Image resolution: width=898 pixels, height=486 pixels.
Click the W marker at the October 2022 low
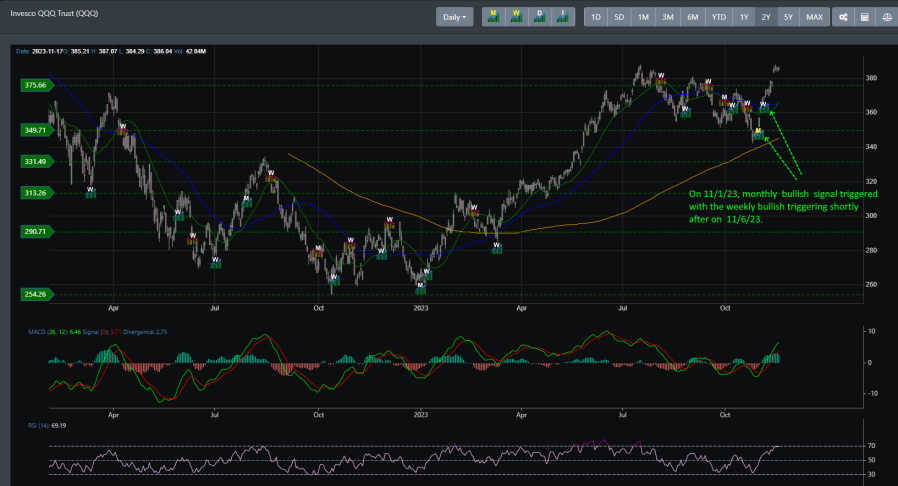pos(334,279)
